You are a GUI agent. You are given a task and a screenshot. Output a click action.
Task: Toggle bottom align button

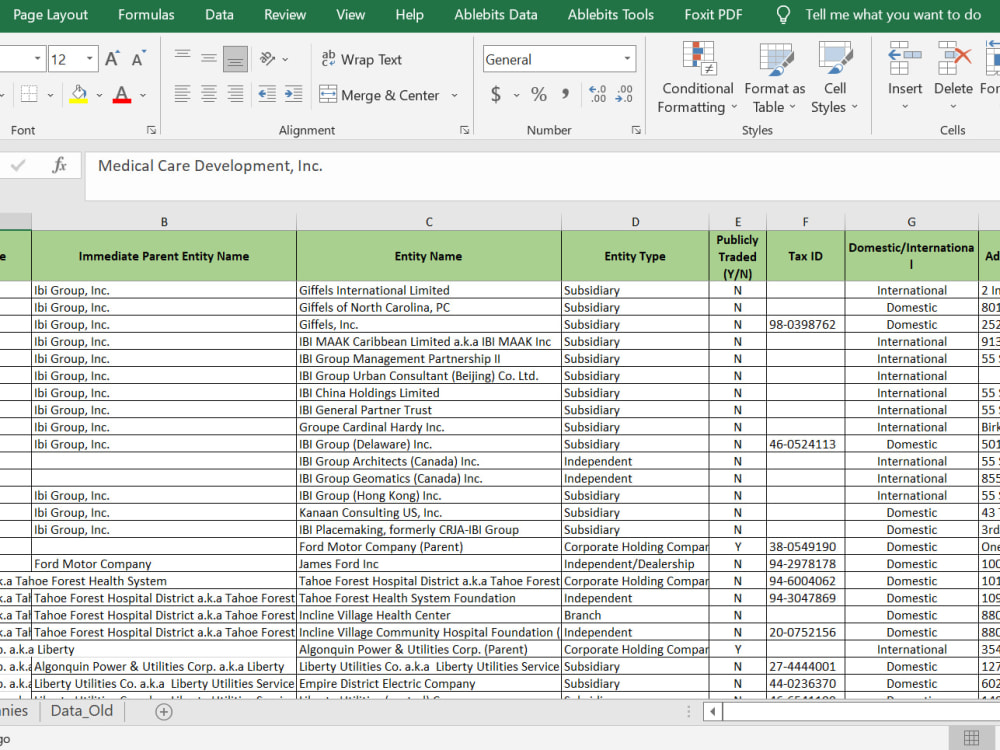[235, 59]
